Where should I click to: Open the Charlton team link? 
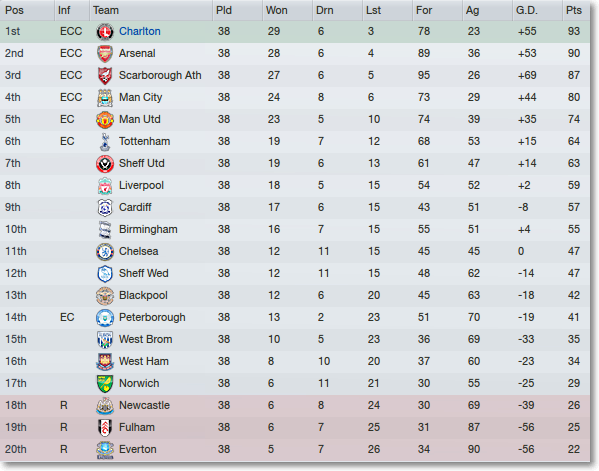(139, 31)
